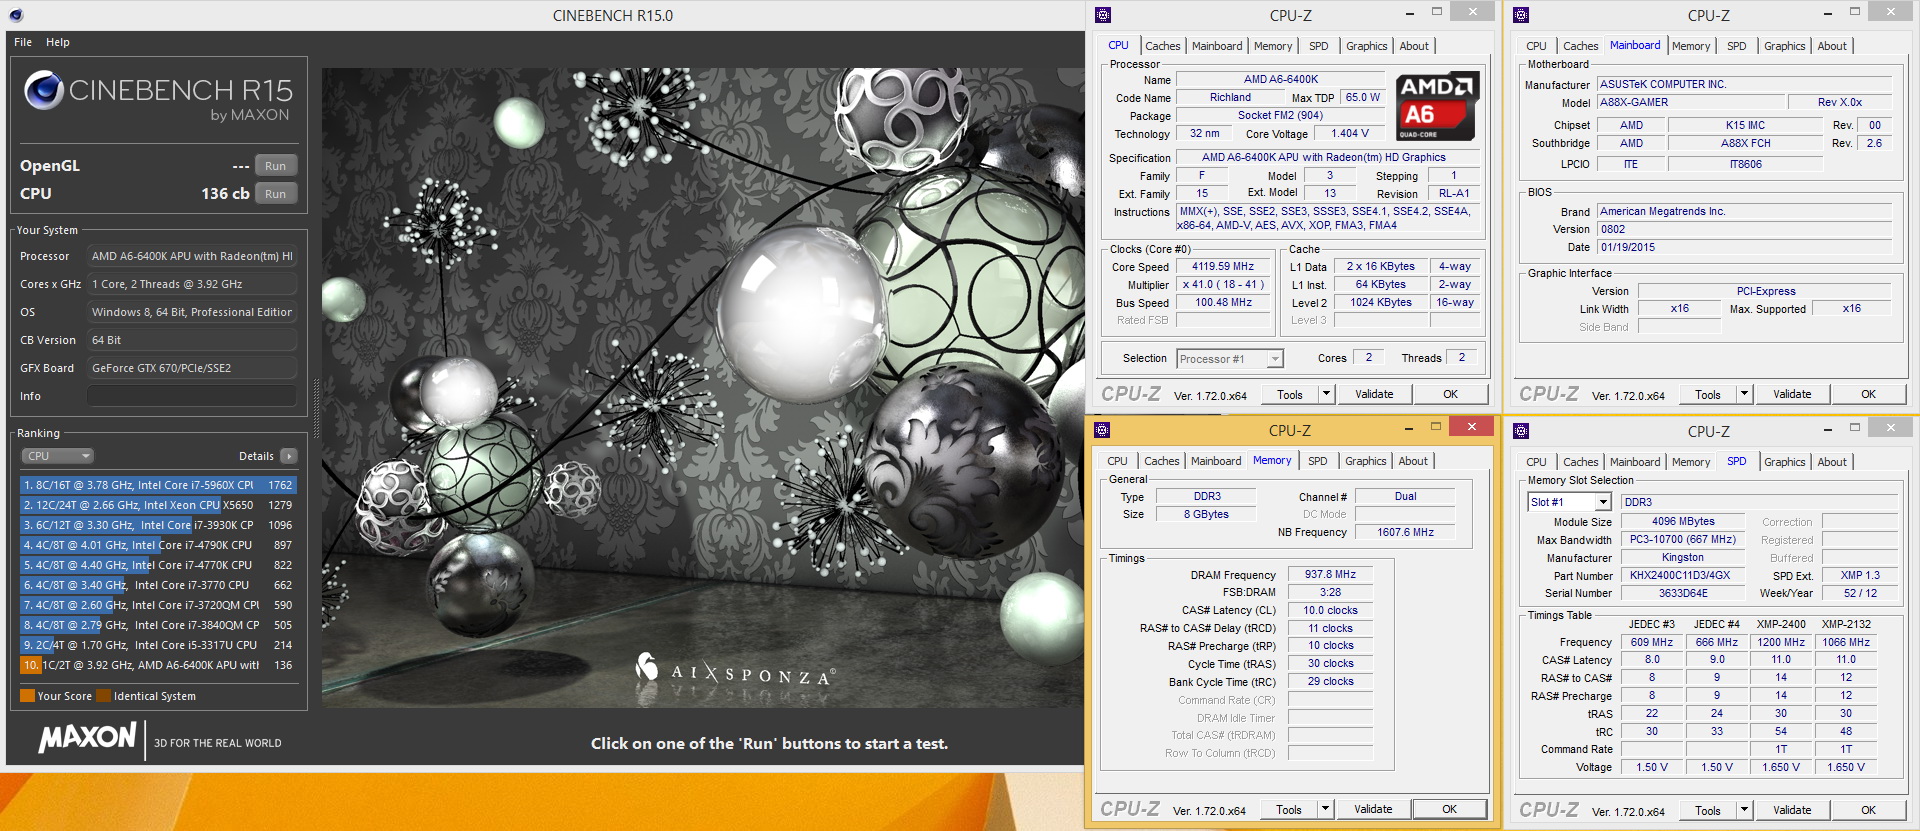Screen dimensions: 1920x831
Task: Click OK in the Memory CPU-Z window
Action: 1449,809
